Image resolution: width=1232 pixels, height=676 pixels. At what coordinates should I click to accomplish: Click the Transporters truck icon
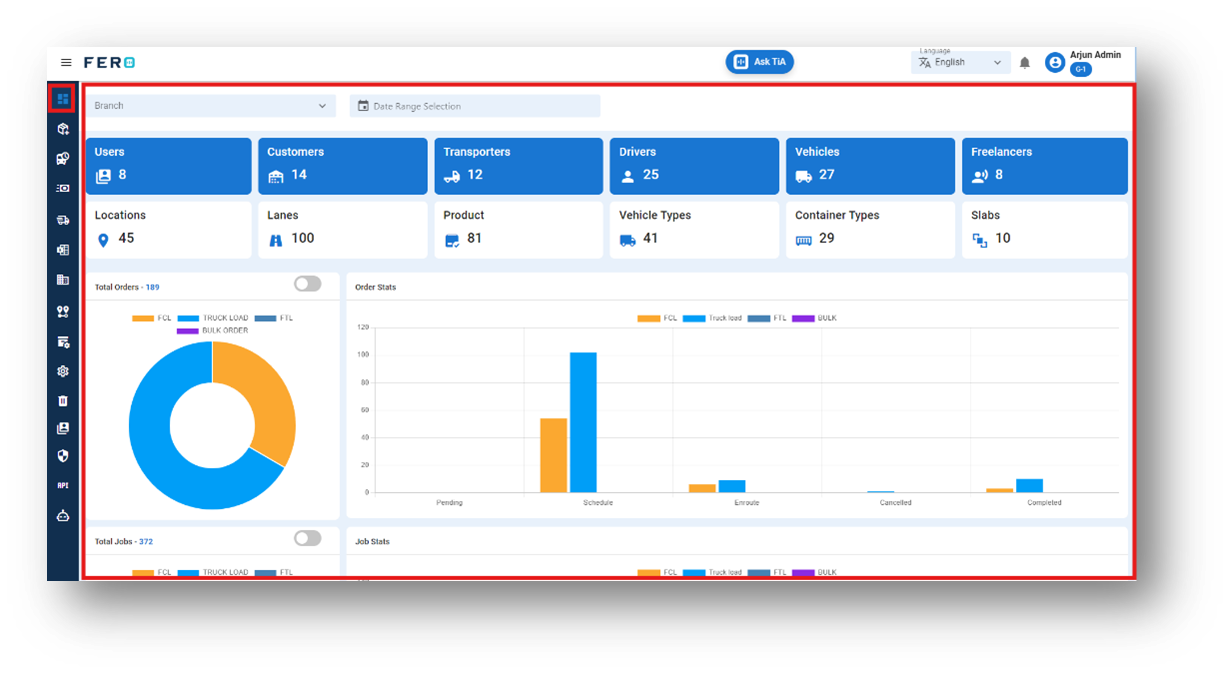pyautogui.click(x=452, y=176)
